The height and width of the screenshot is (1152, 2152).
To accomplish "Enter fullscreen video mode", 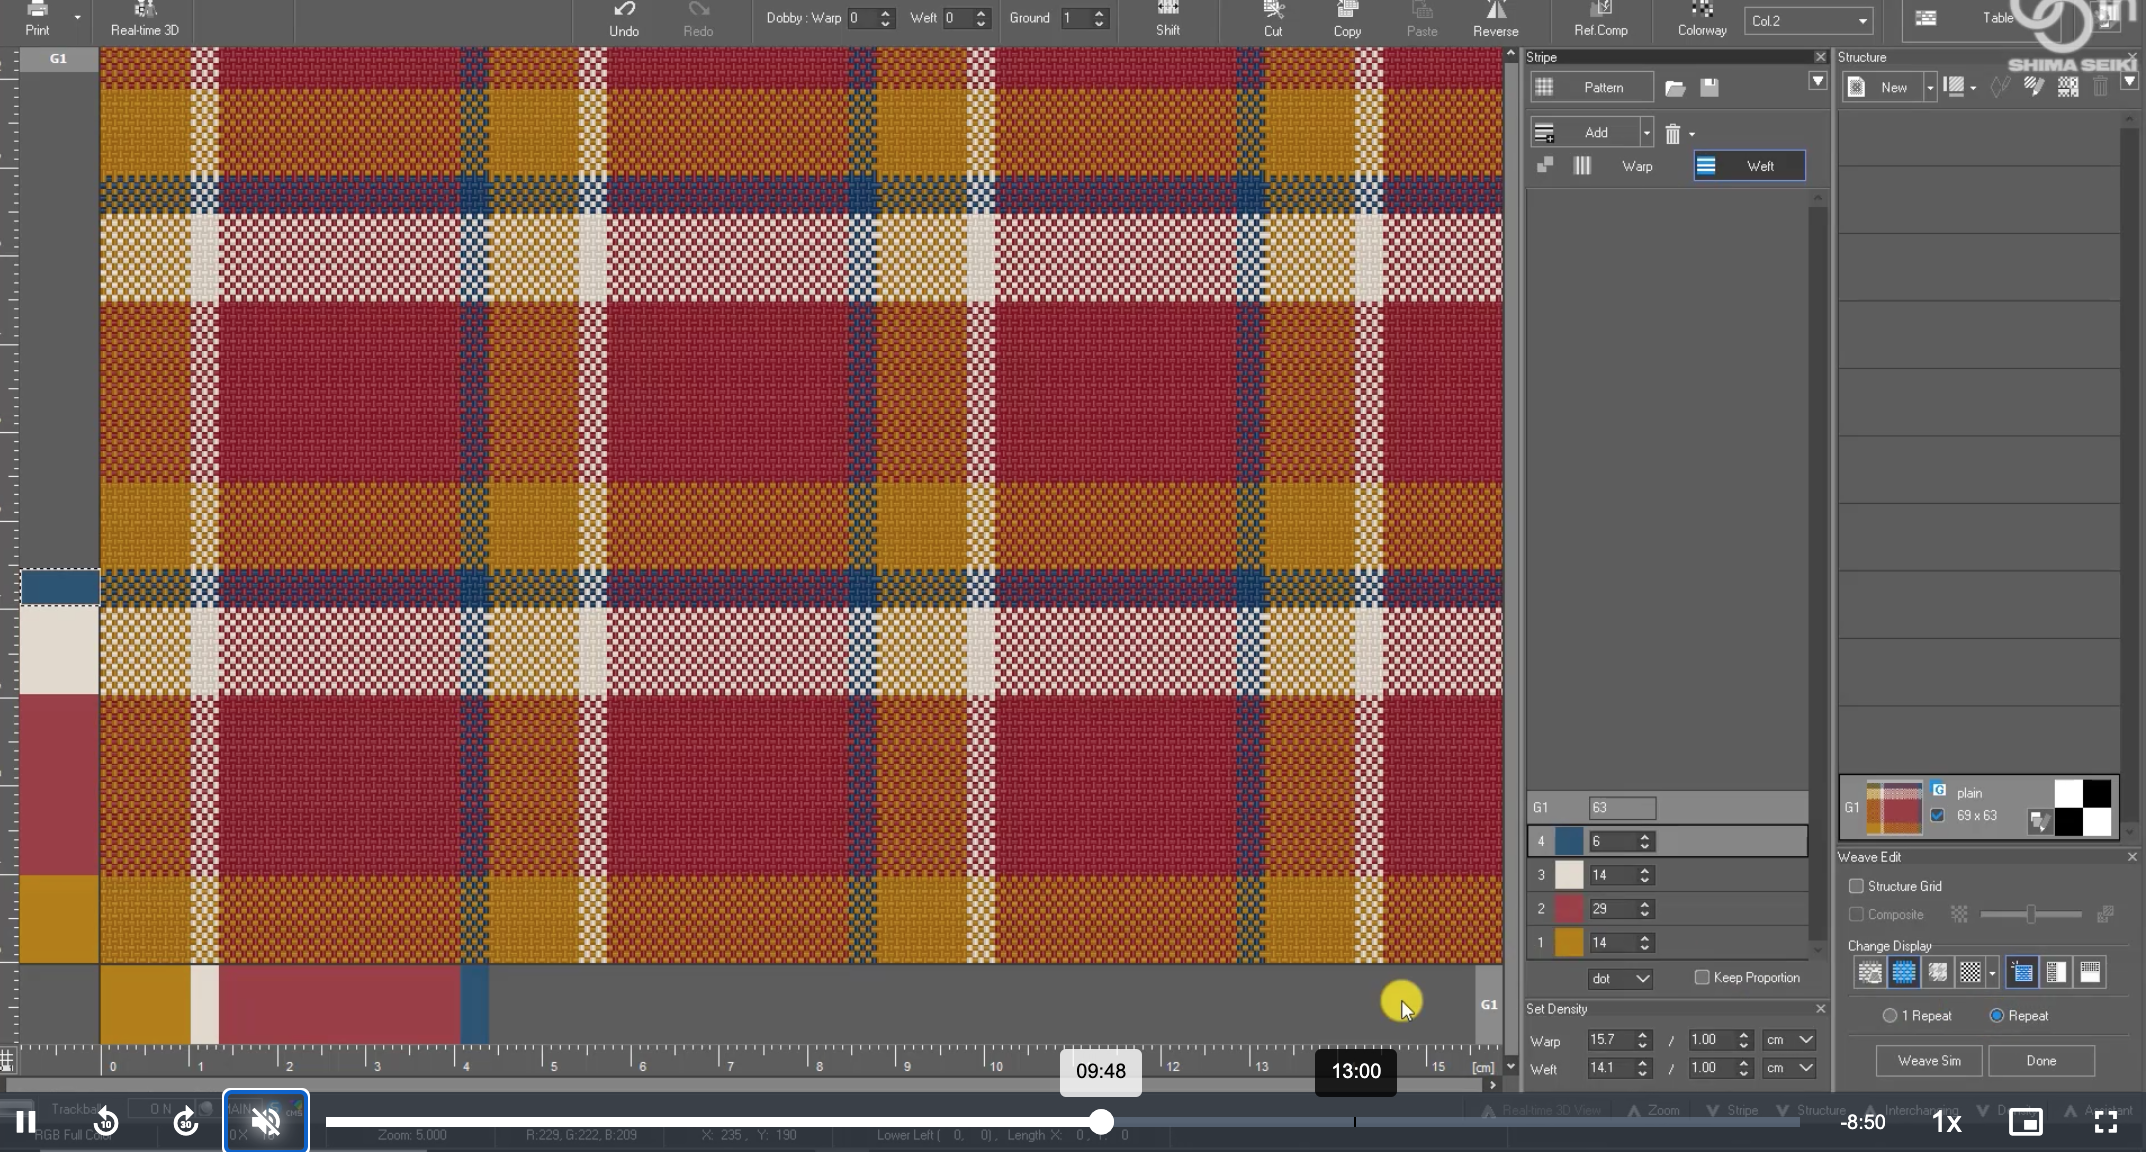I will click(2106, 1122).
